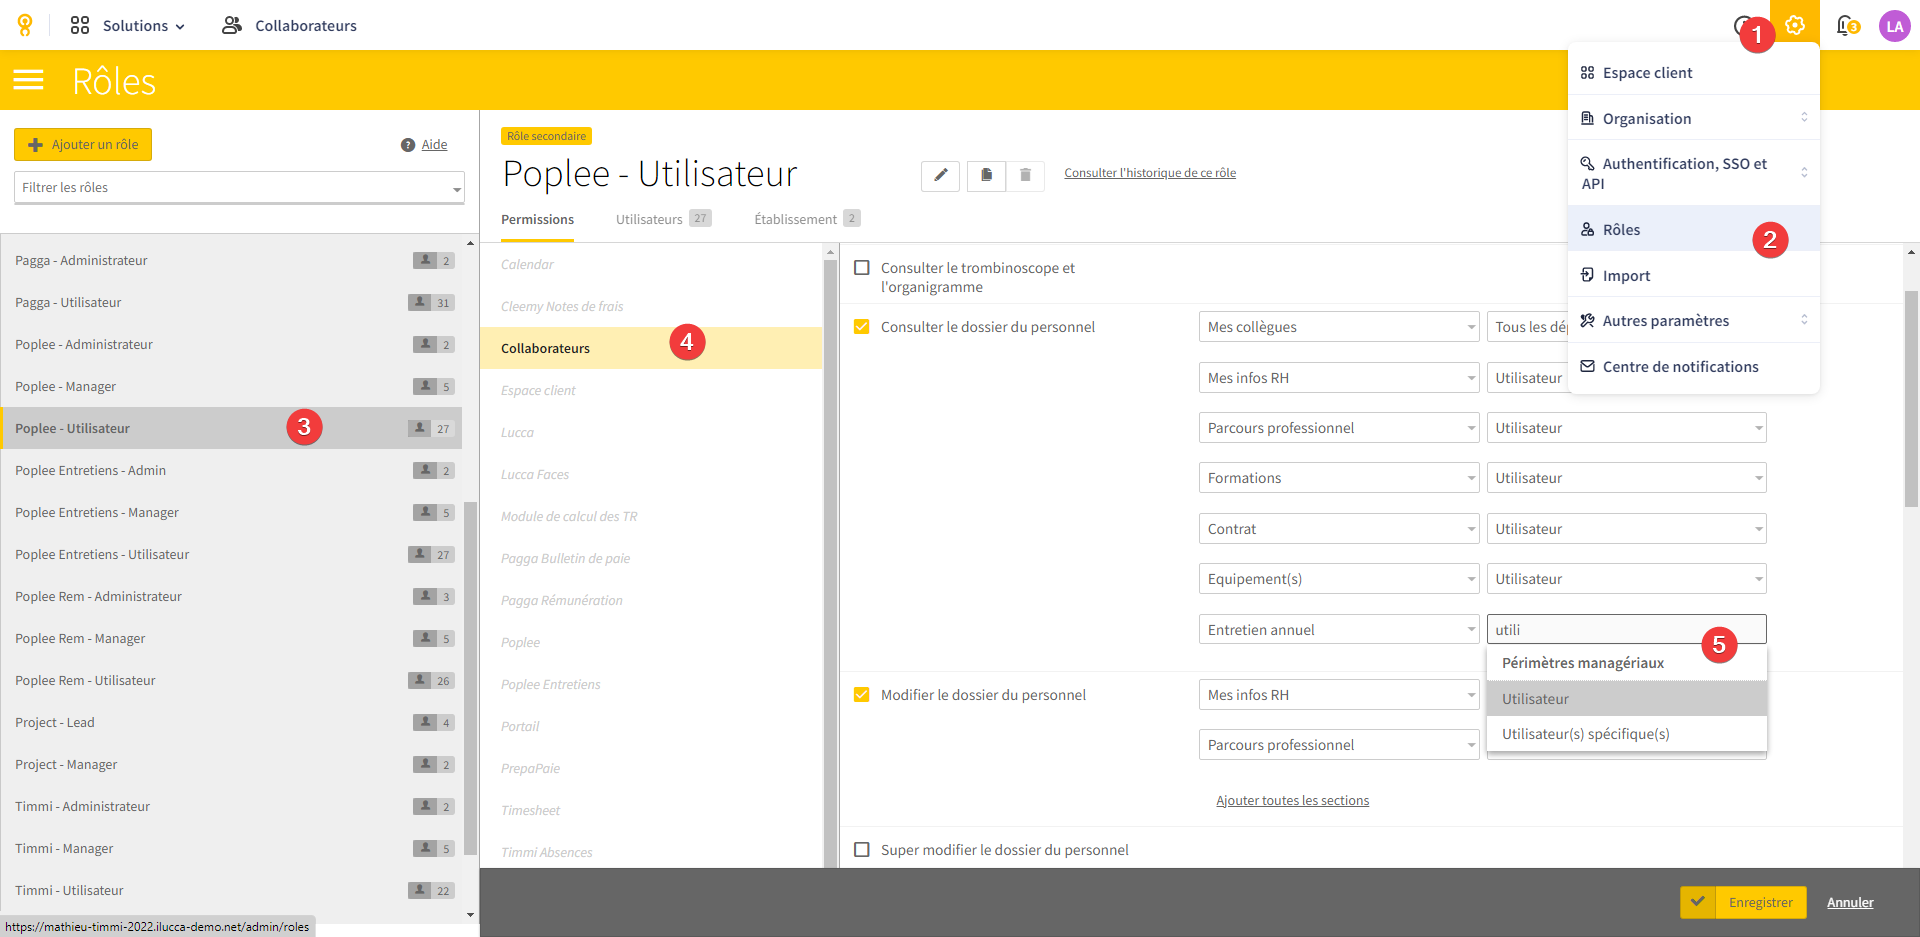Open the Contrat section dropdown
The width and height of the screenshot is (1920, 937).
click(1339, 529)
